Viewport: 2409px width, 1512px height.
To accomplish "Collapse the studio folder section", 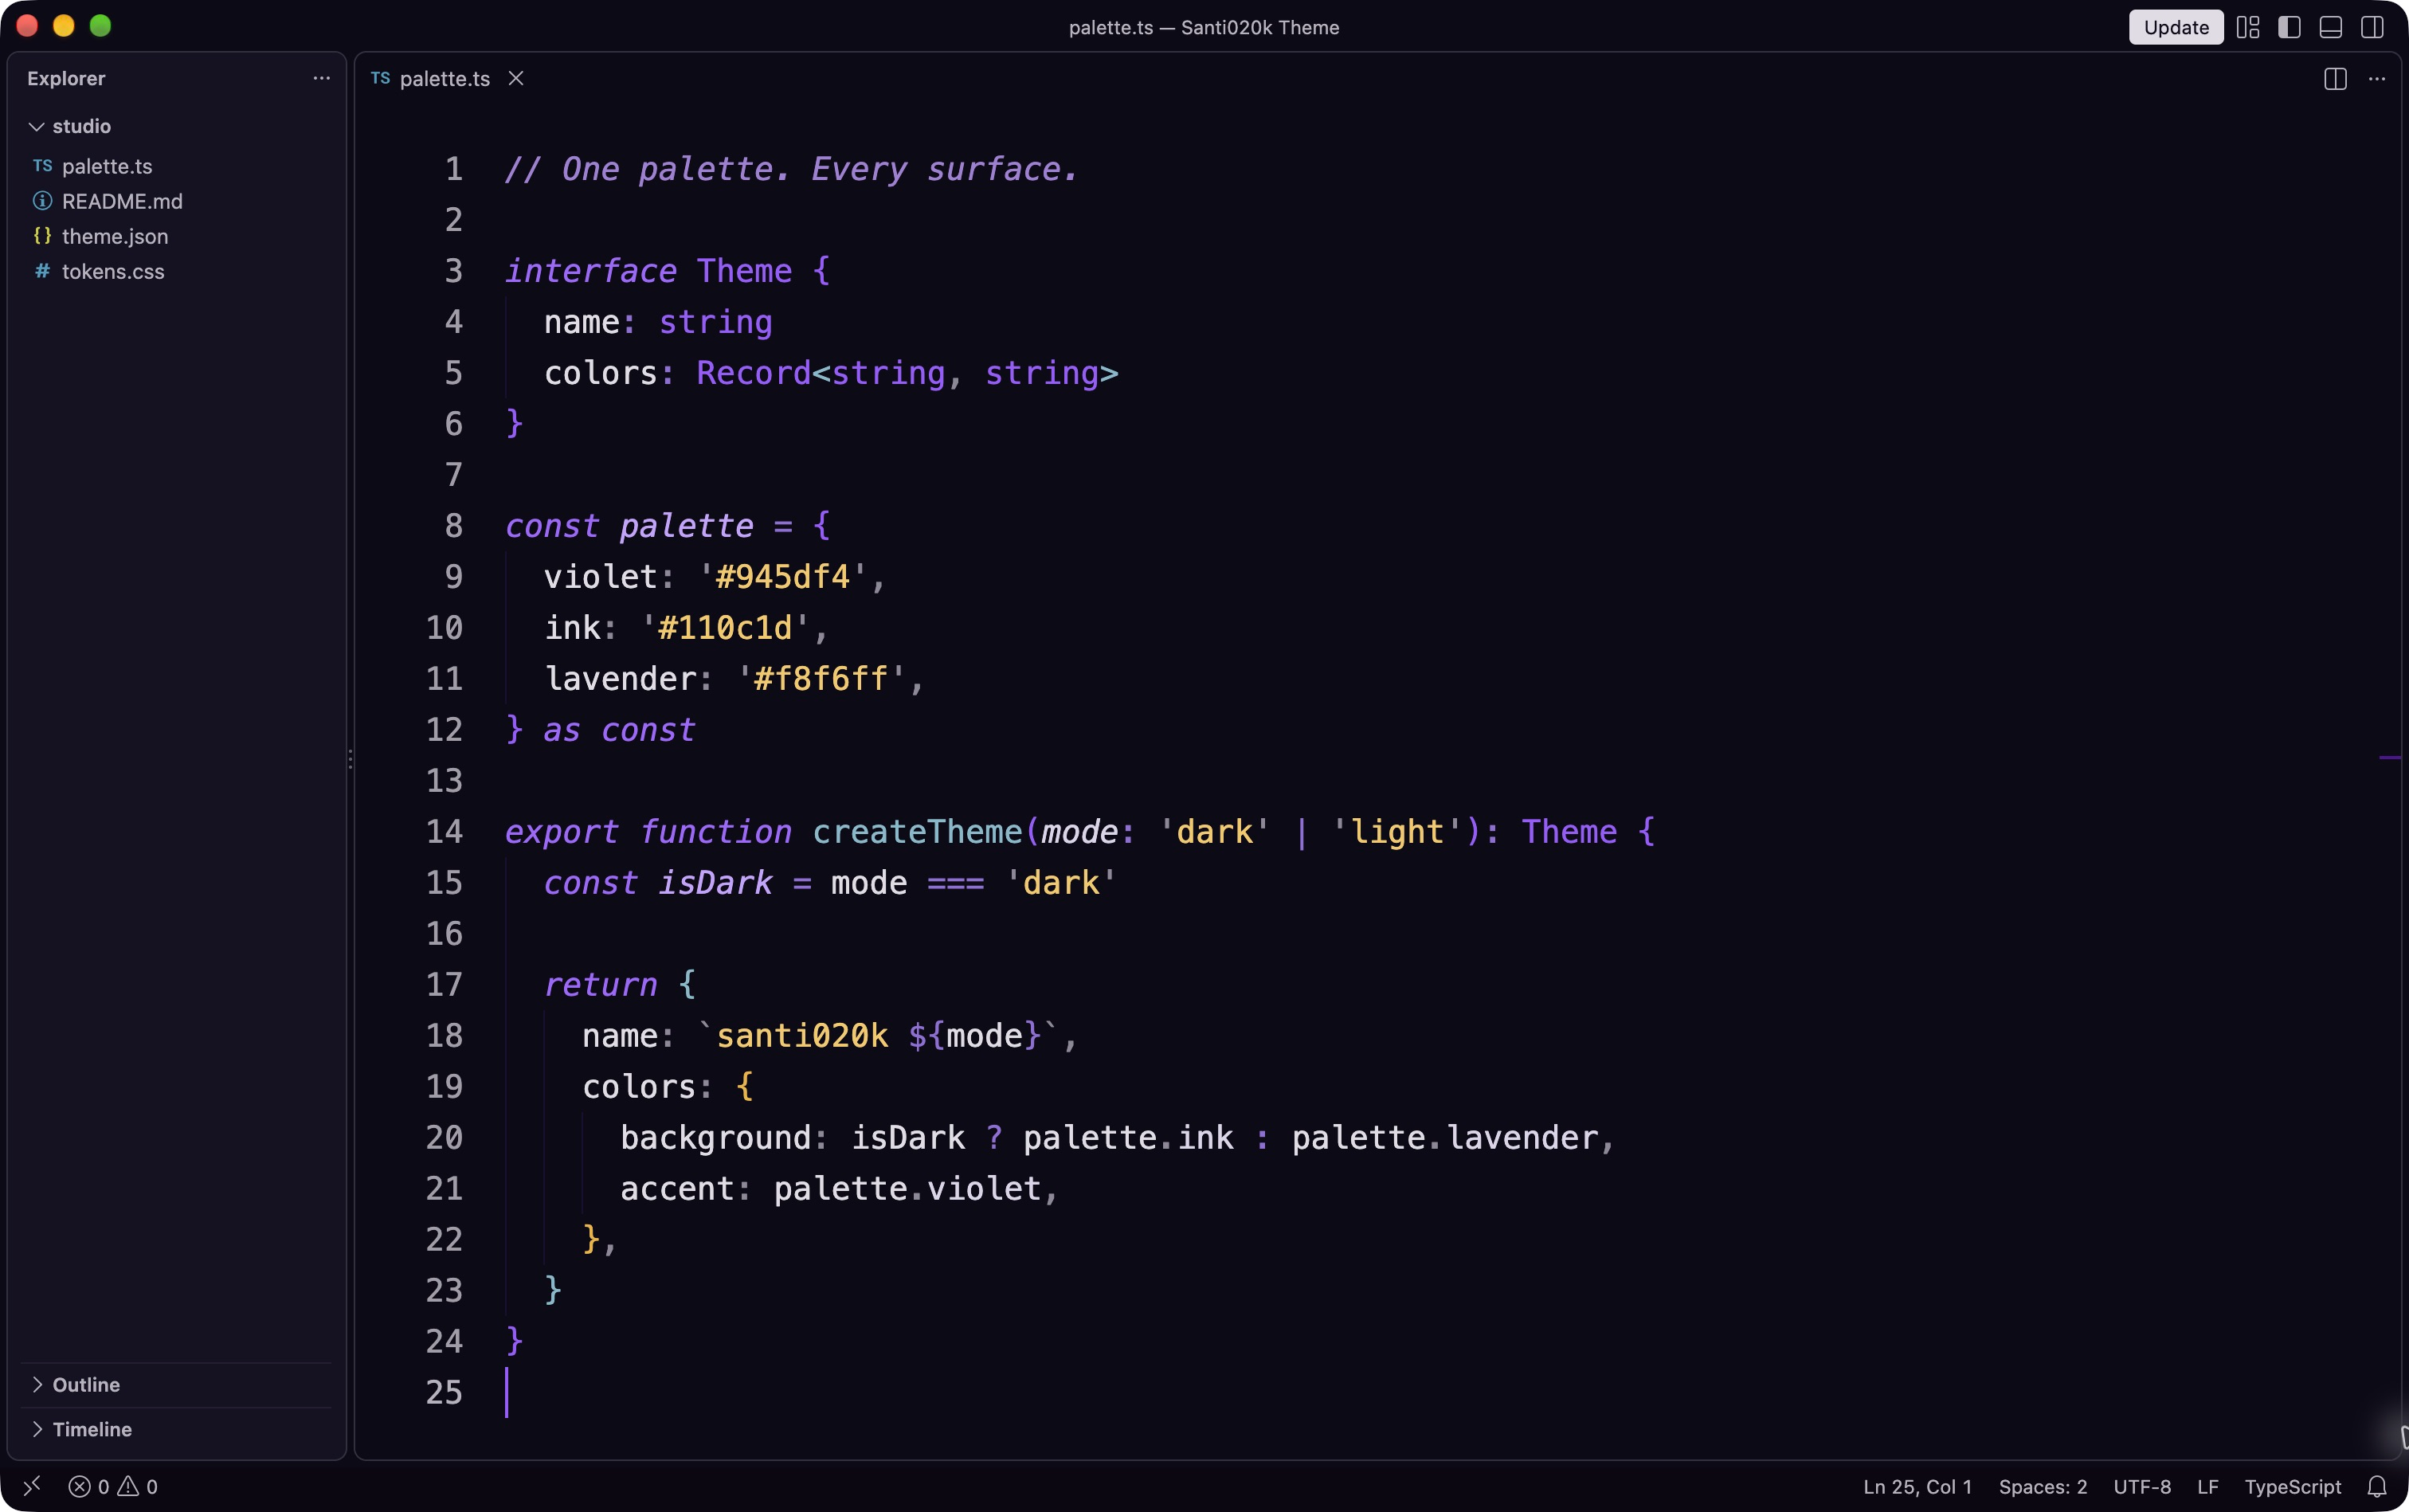I will tap(178, 126).
